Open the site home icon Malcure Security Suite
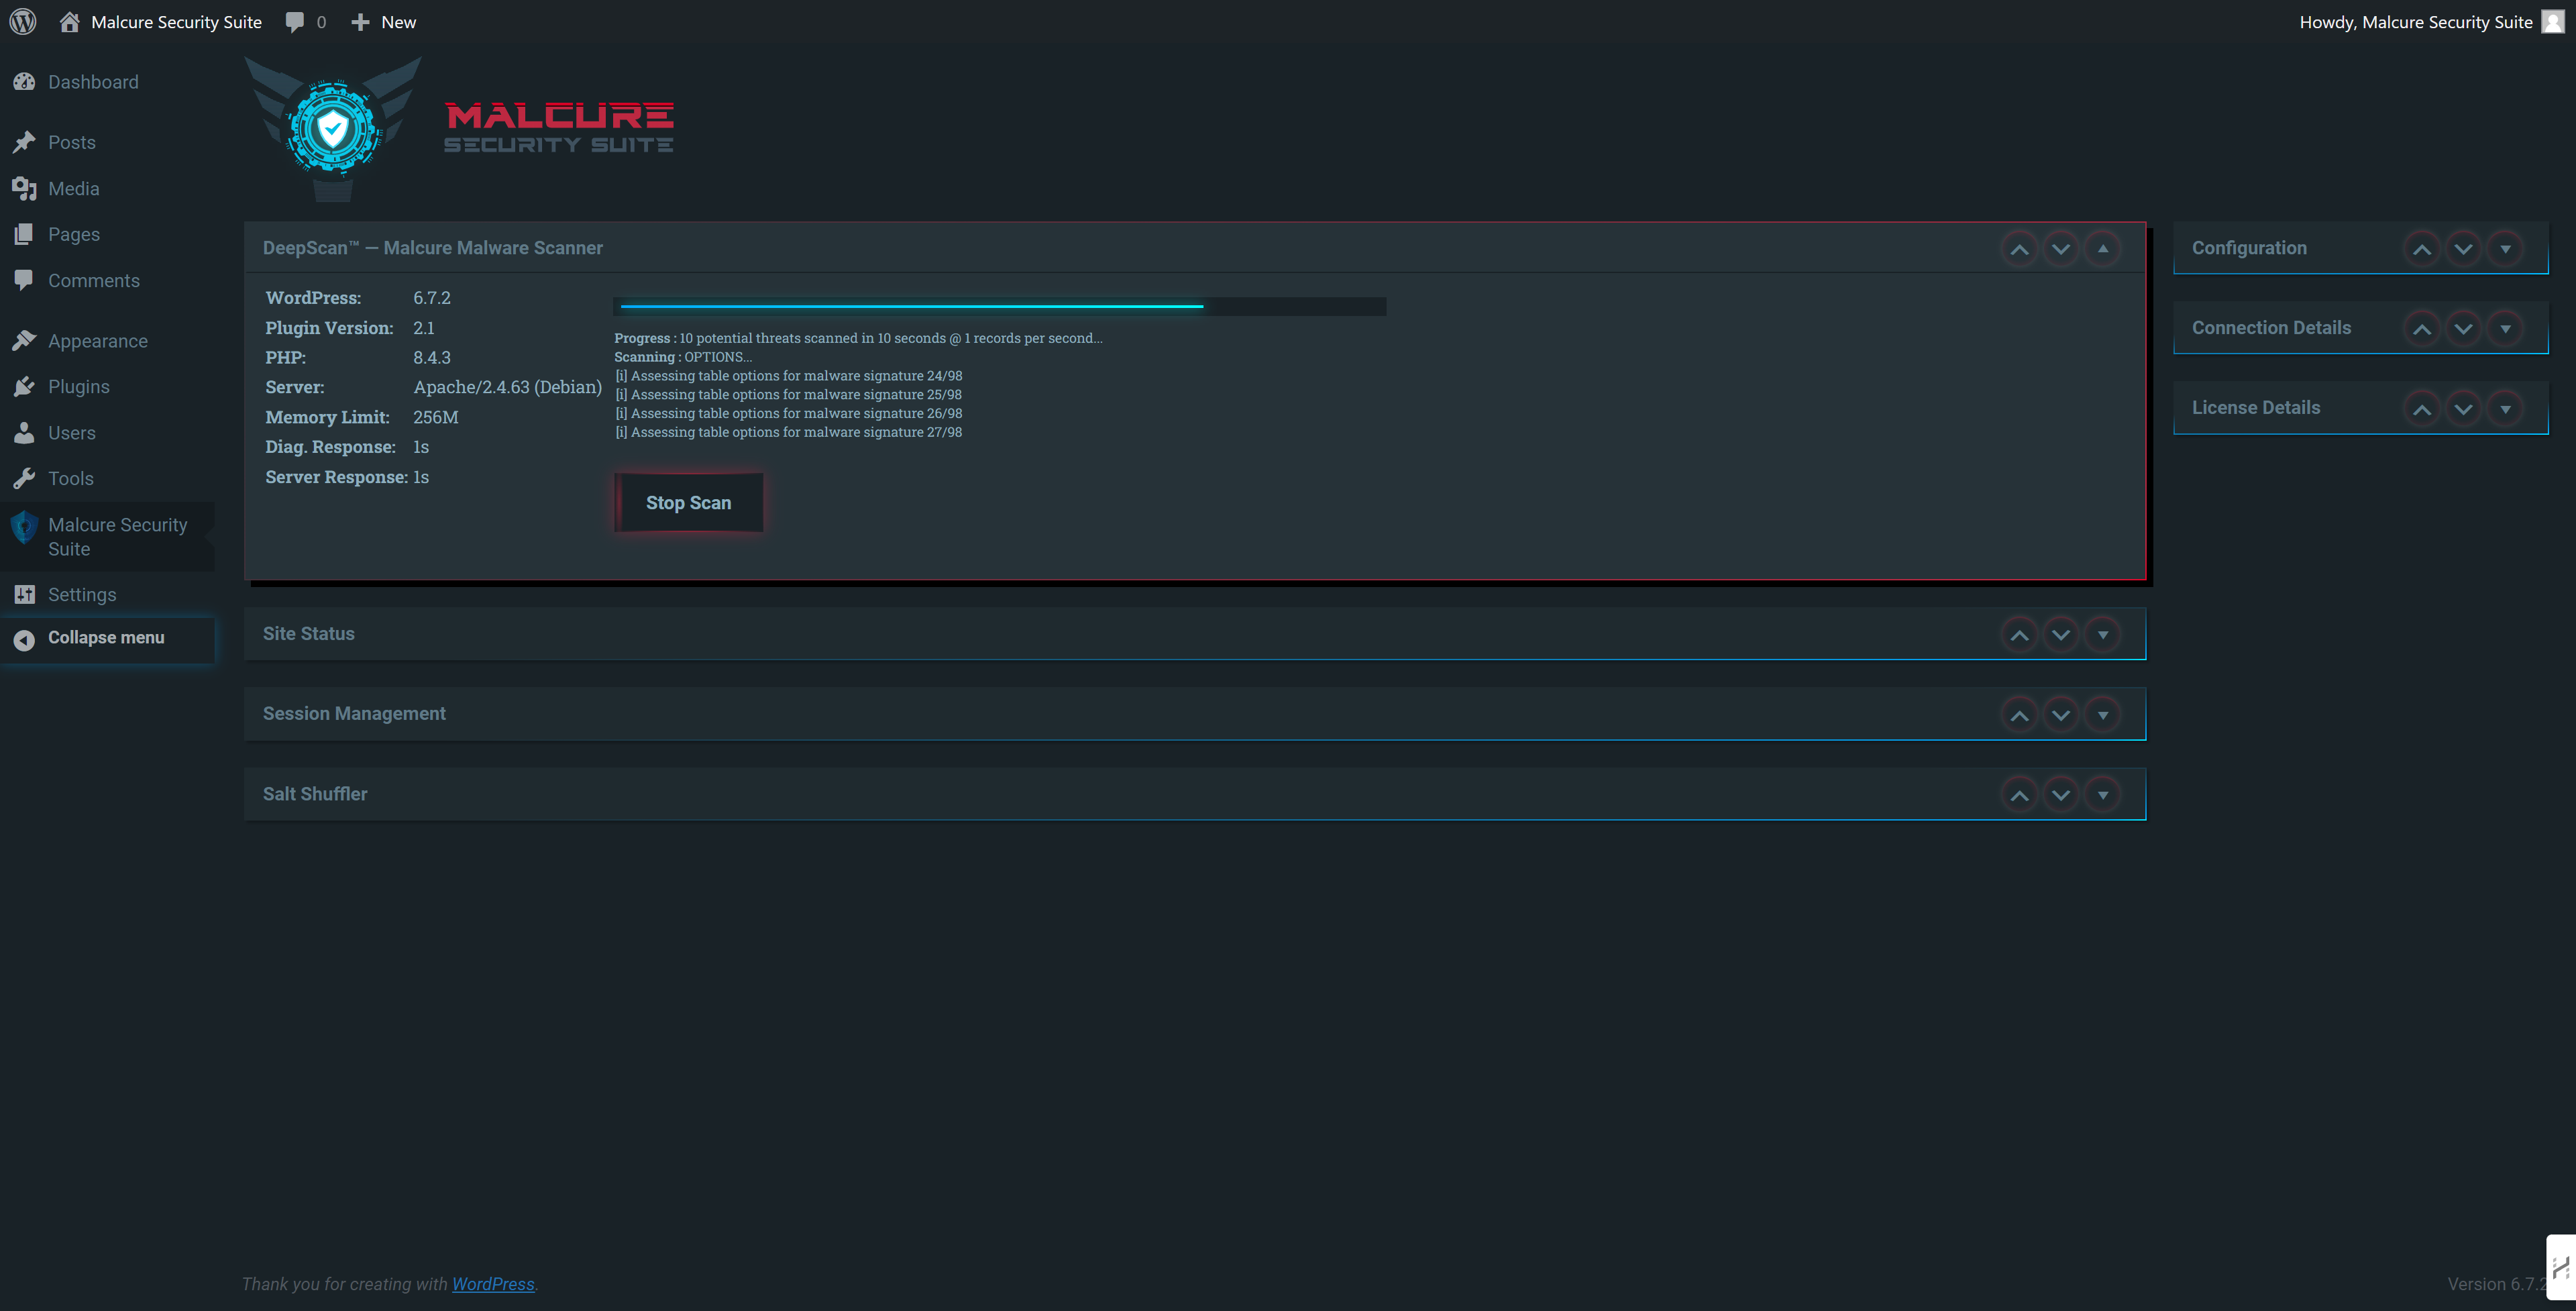Viewport: 2576px width, 1311px height. (69, 22)
